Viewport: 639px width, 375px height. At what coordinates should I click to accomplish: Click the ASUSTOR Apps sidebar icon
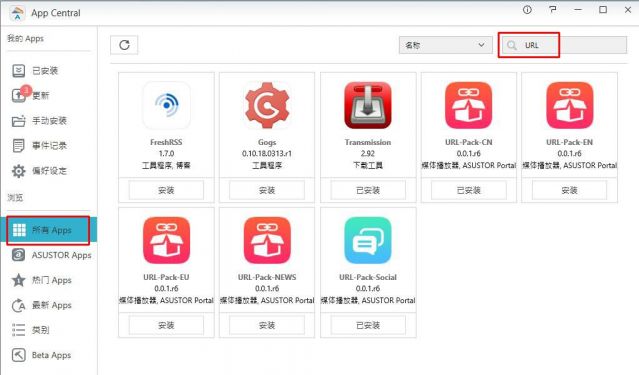click(x=18, y=255)
